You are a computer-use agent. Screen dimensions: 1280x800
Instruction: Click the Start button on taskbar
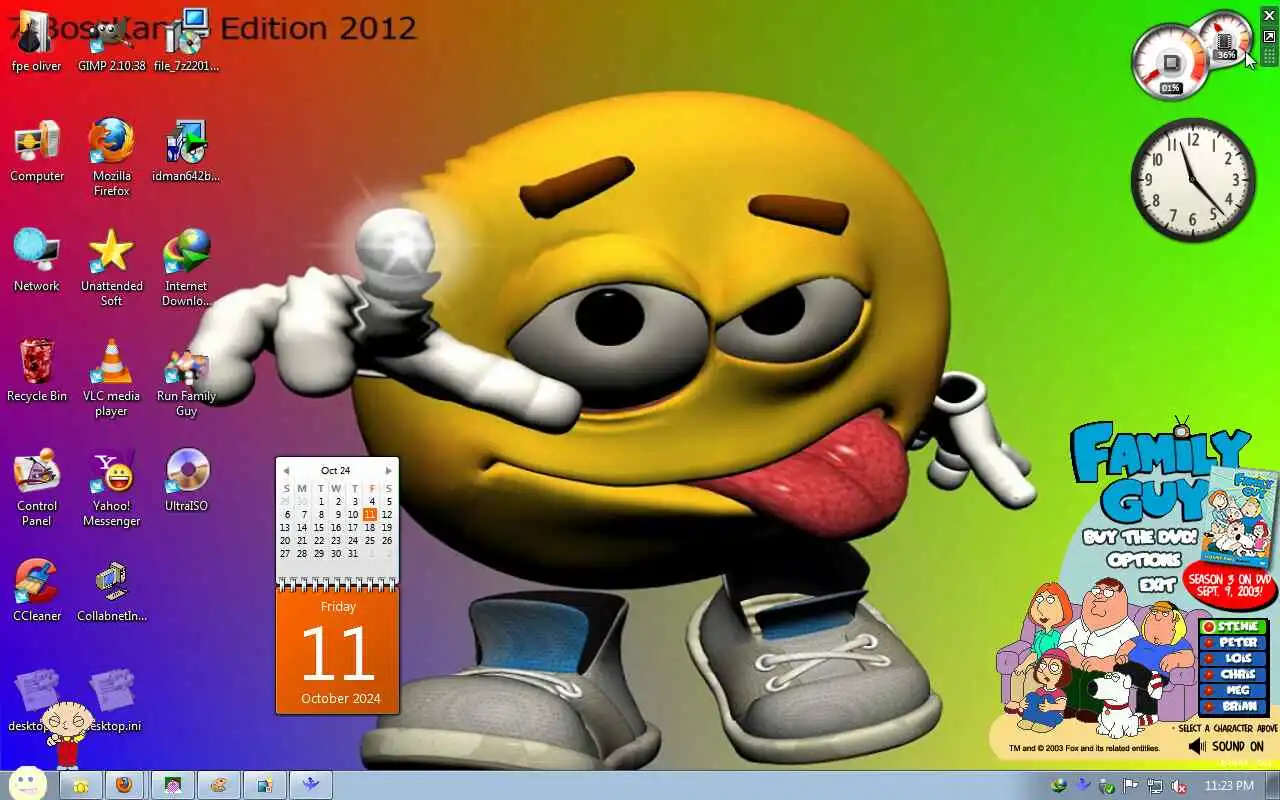click(27, 784)
